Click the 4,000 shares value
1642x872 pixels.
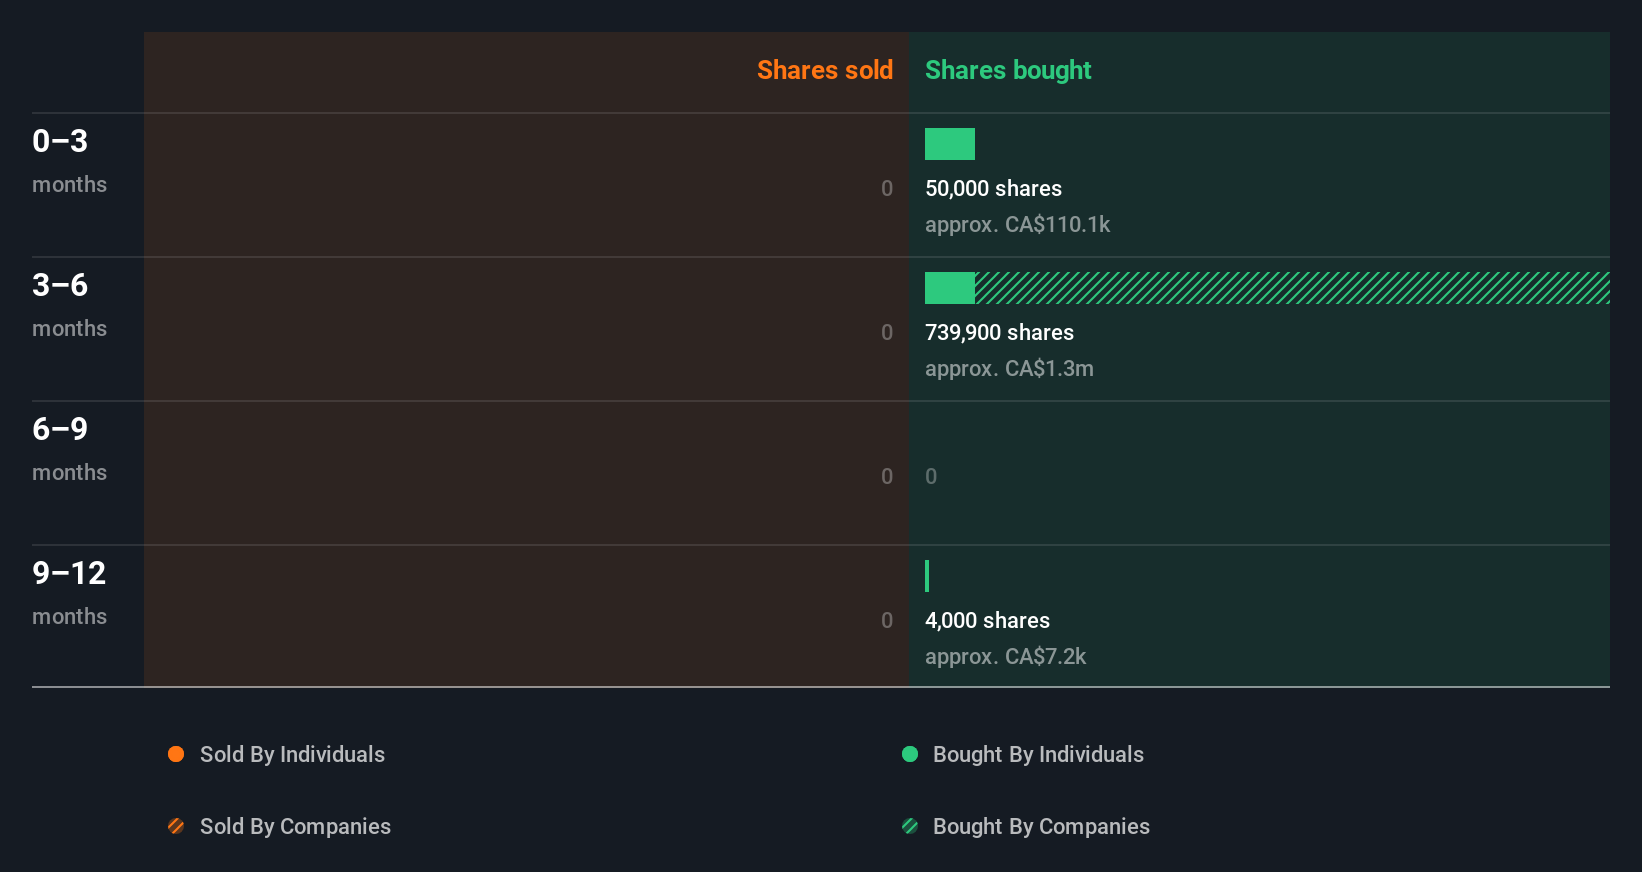pyautogui.click(x=987, y=620)
